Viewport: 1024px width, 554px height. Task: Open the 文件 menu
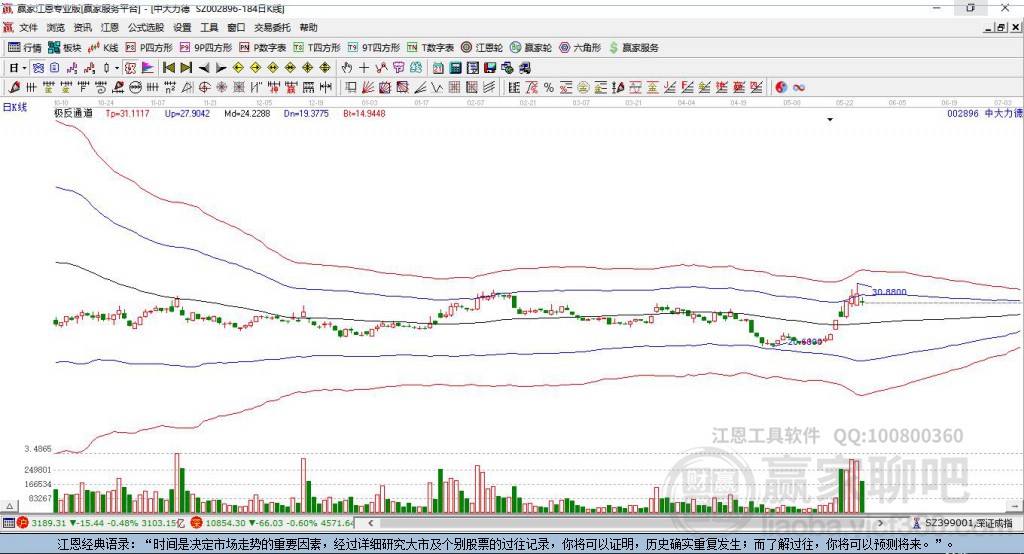point(29,27)
